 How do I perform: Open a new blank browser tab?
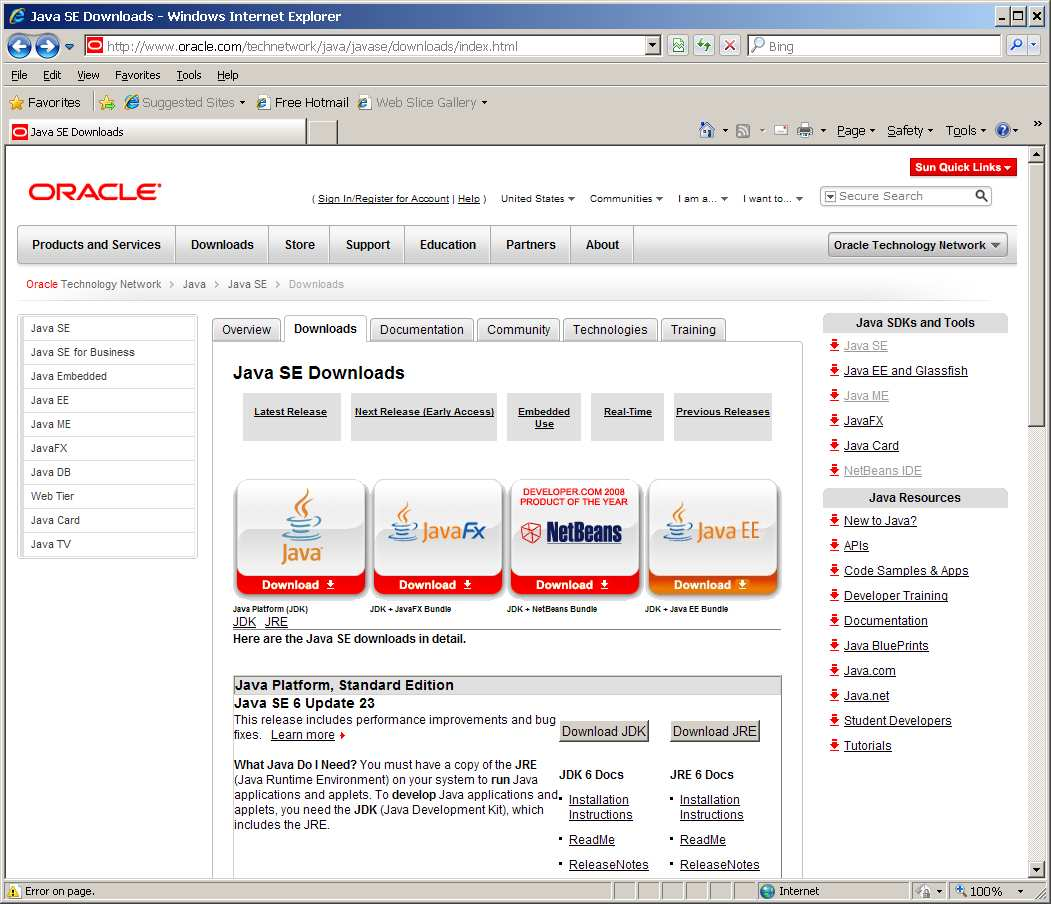322,133
